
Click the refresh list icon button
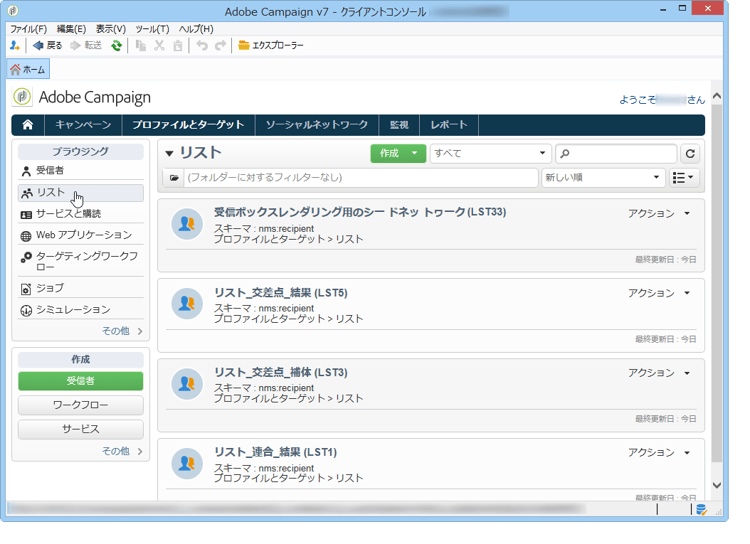tap(690, 154)
